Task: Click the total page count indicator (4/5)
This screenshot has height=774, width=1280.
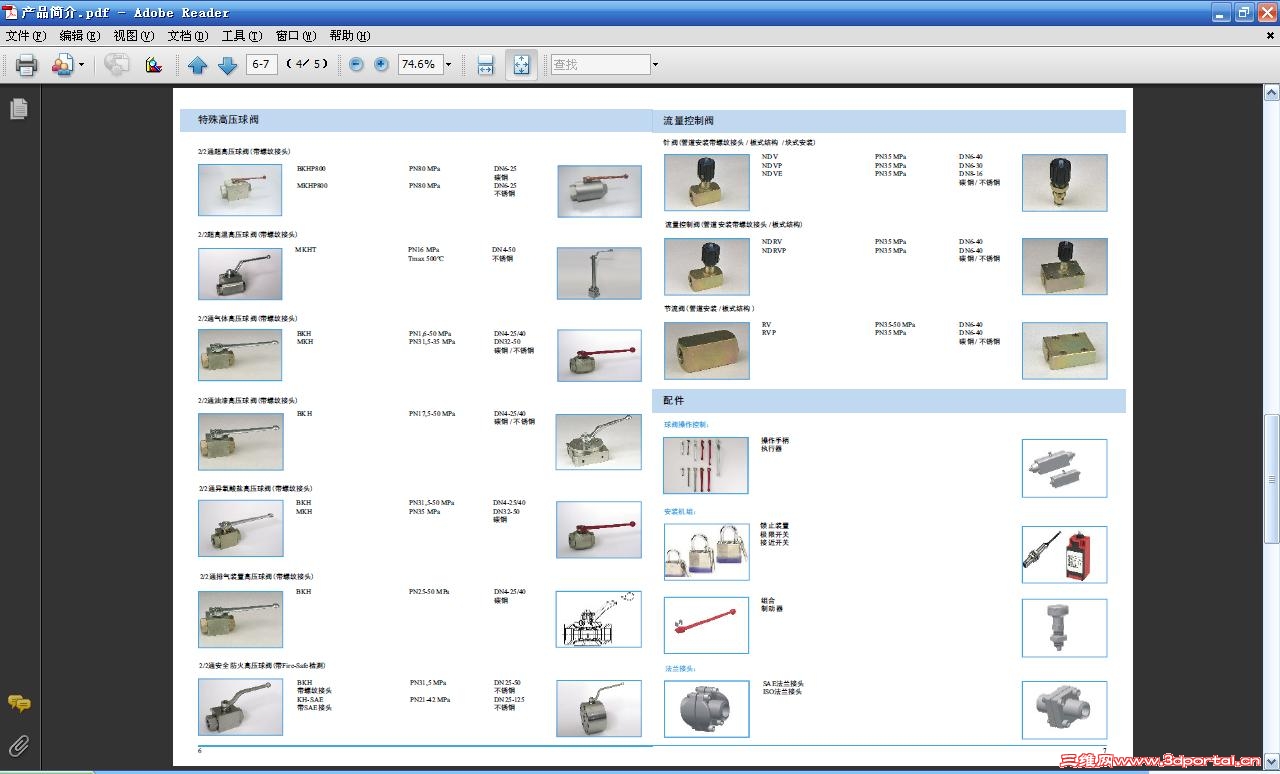Action: click(307, 64)
